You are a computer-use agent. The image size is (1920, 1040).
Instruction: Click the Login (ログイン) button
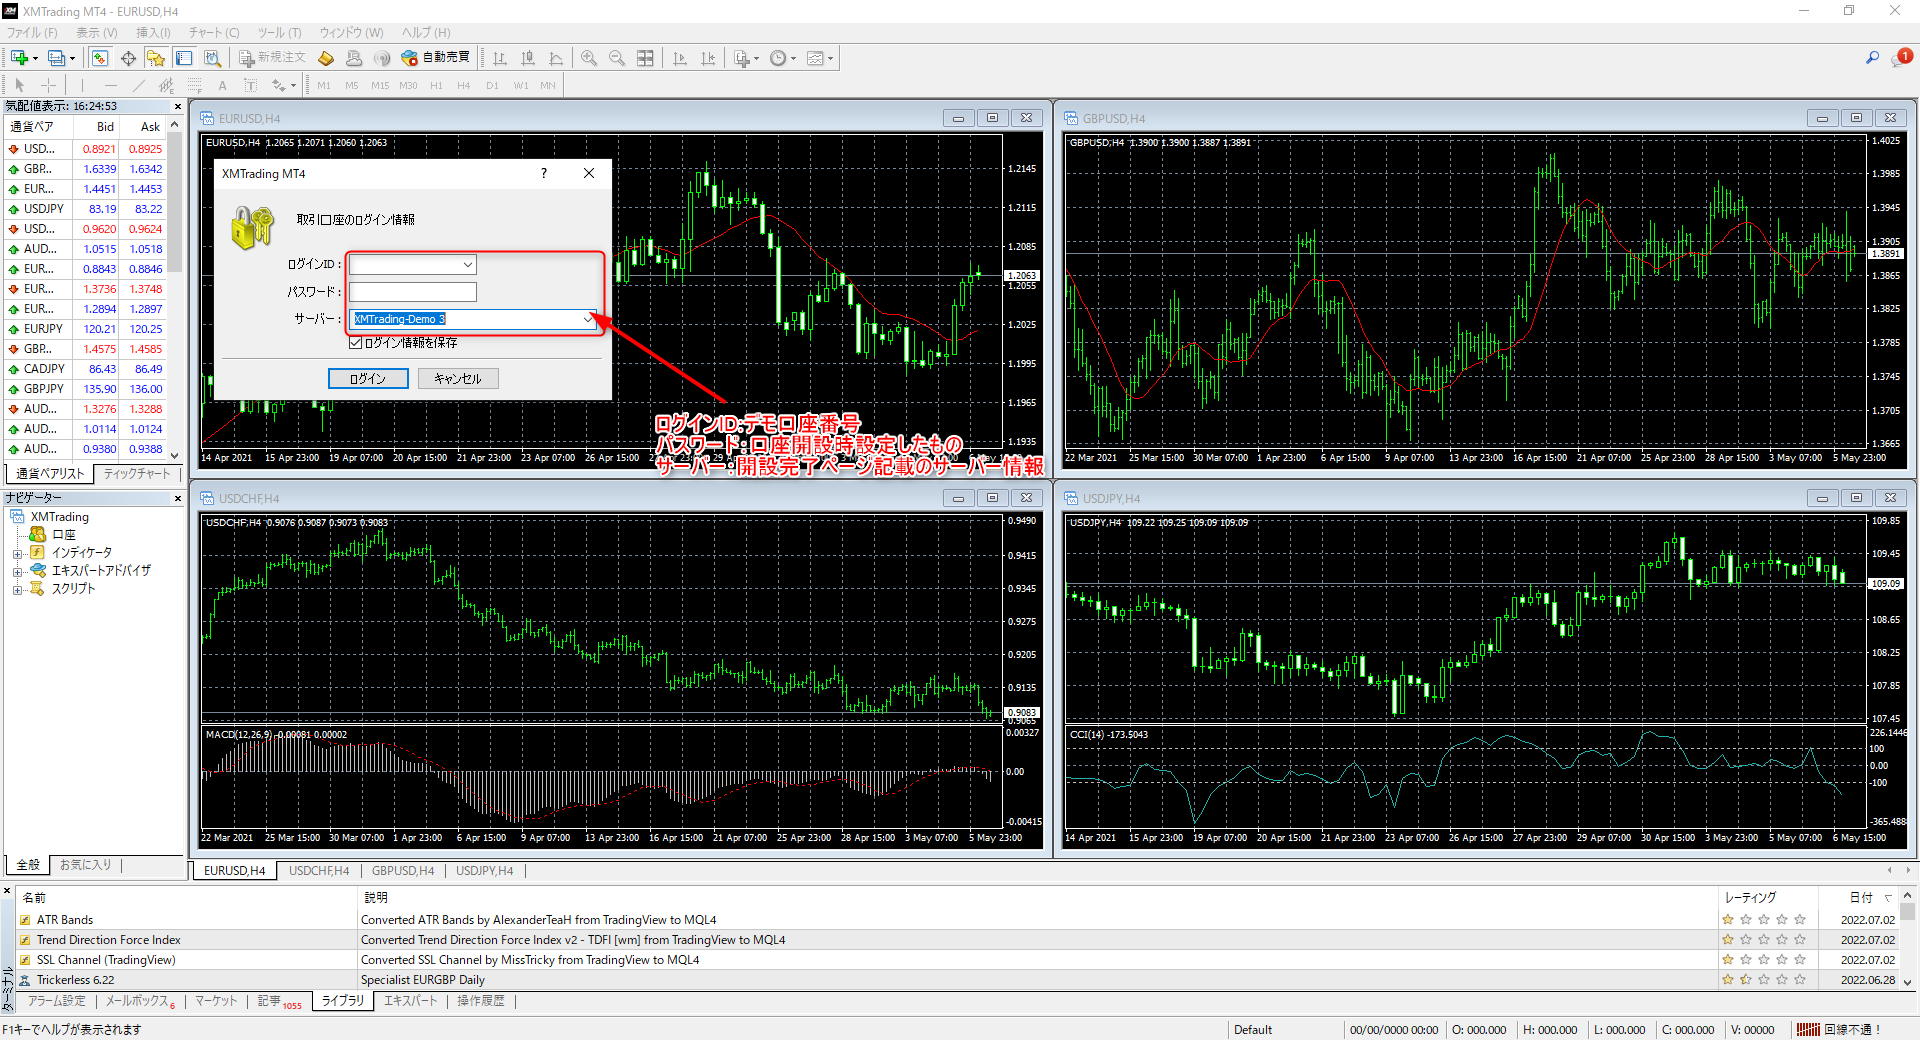[368, 379]
